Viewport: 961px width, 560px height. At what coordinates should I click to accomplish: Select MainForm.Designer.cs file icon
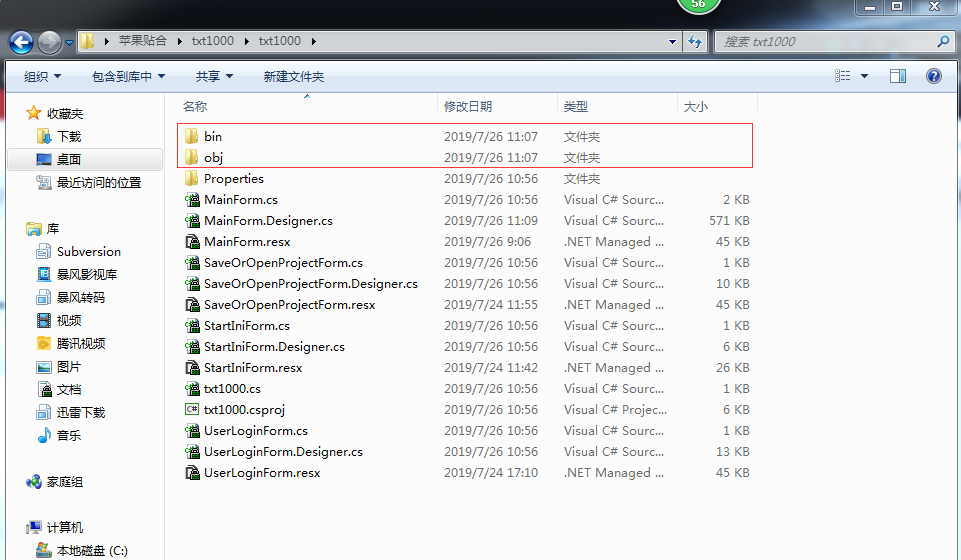192,221
